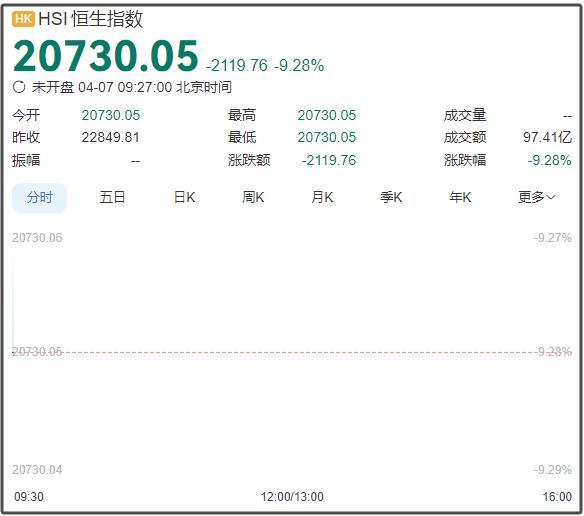Click the circular refresh status icon
This screenshot has width=584, height=516.
[x=19, y=87]
